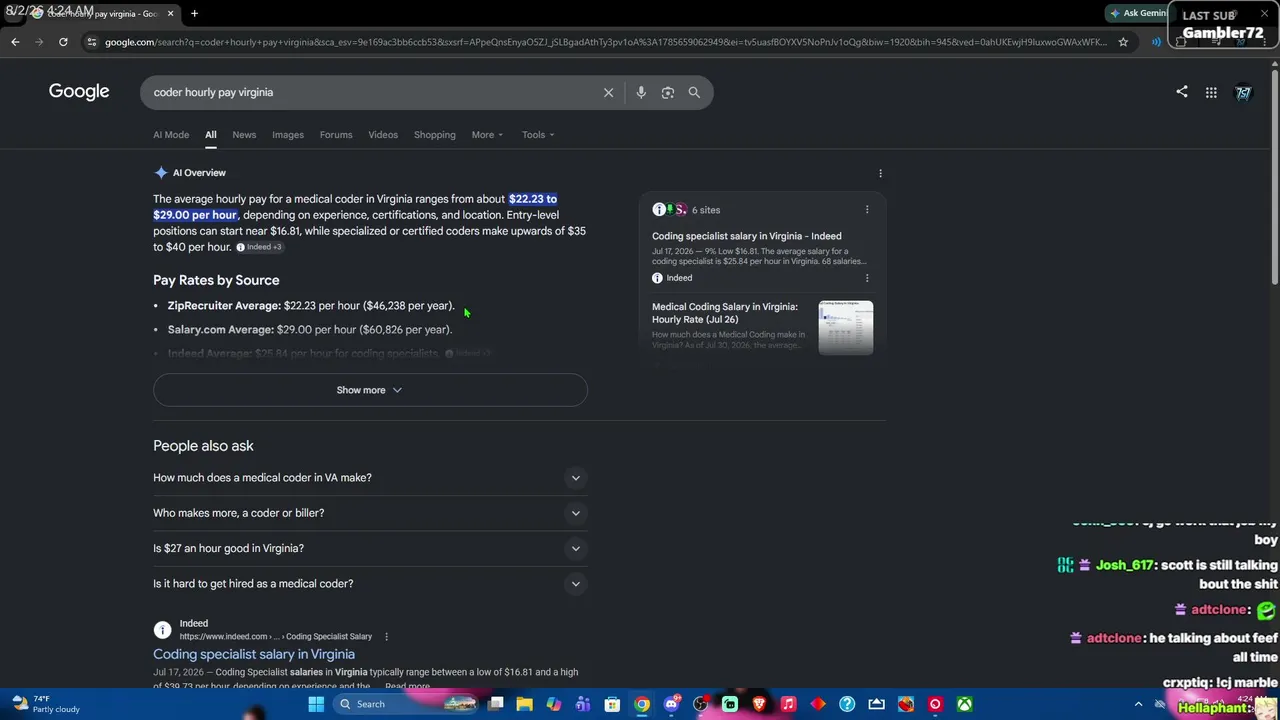Switch to the Images tab

288,135
